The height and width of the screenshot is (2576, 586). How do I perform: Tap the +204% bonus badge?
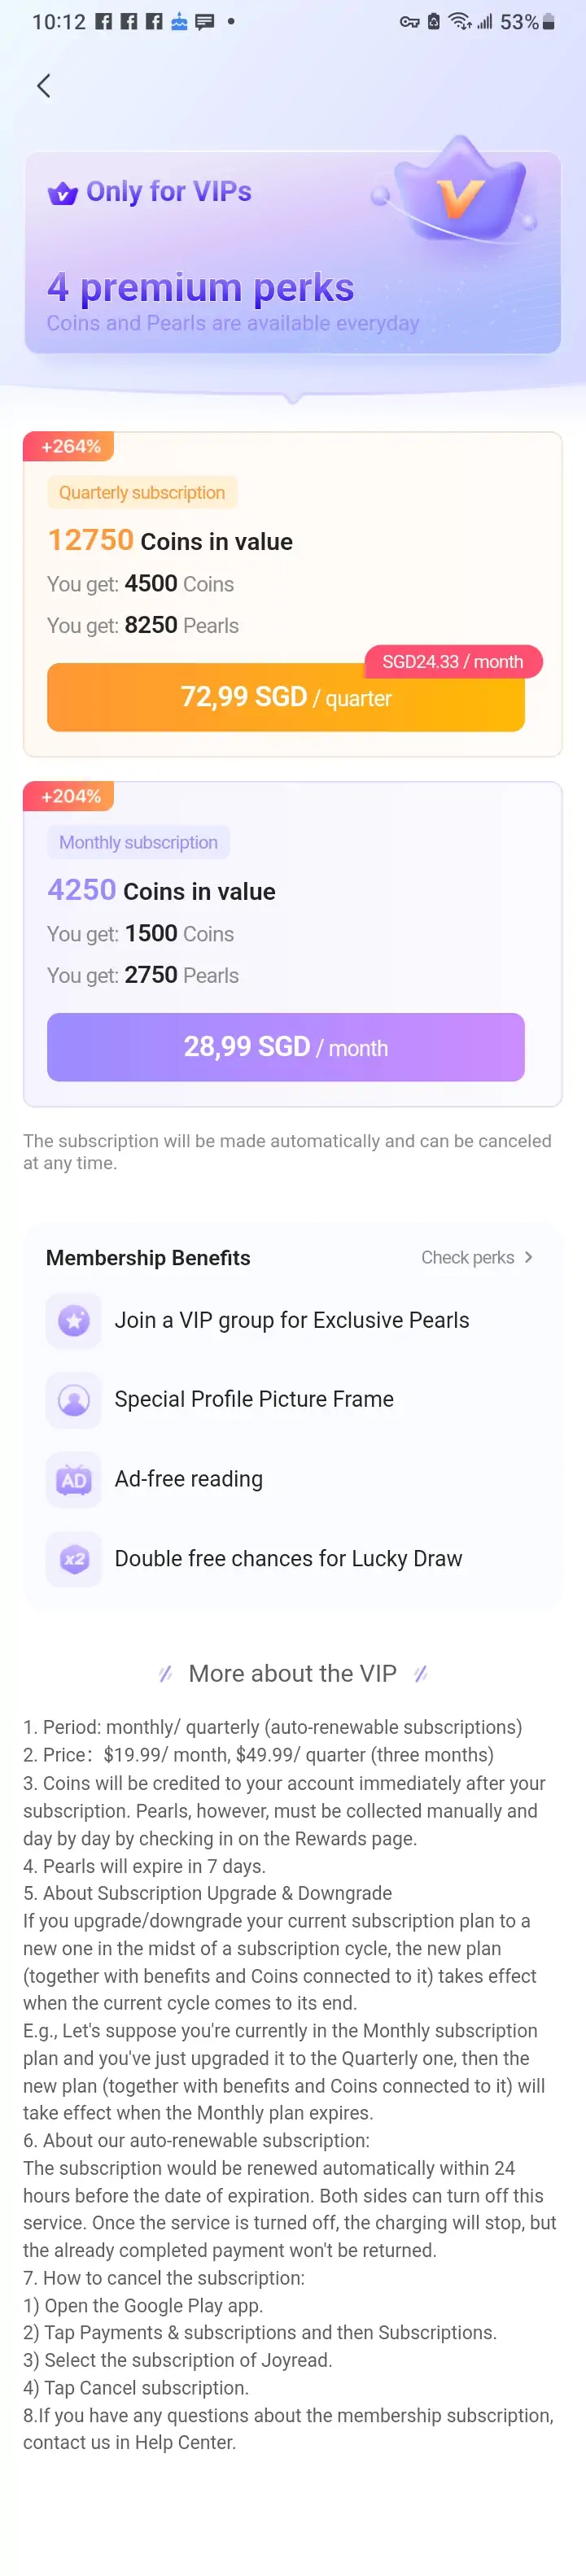coord(70,796)
